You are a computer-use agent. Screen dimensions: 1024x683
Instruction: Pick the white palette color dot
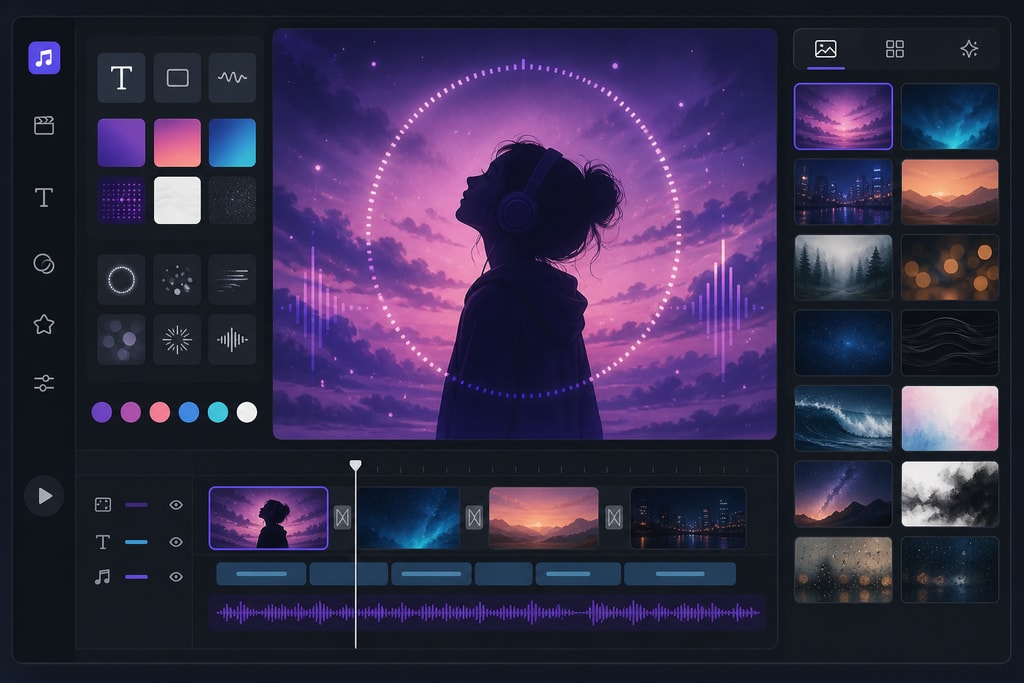(247, 412)
